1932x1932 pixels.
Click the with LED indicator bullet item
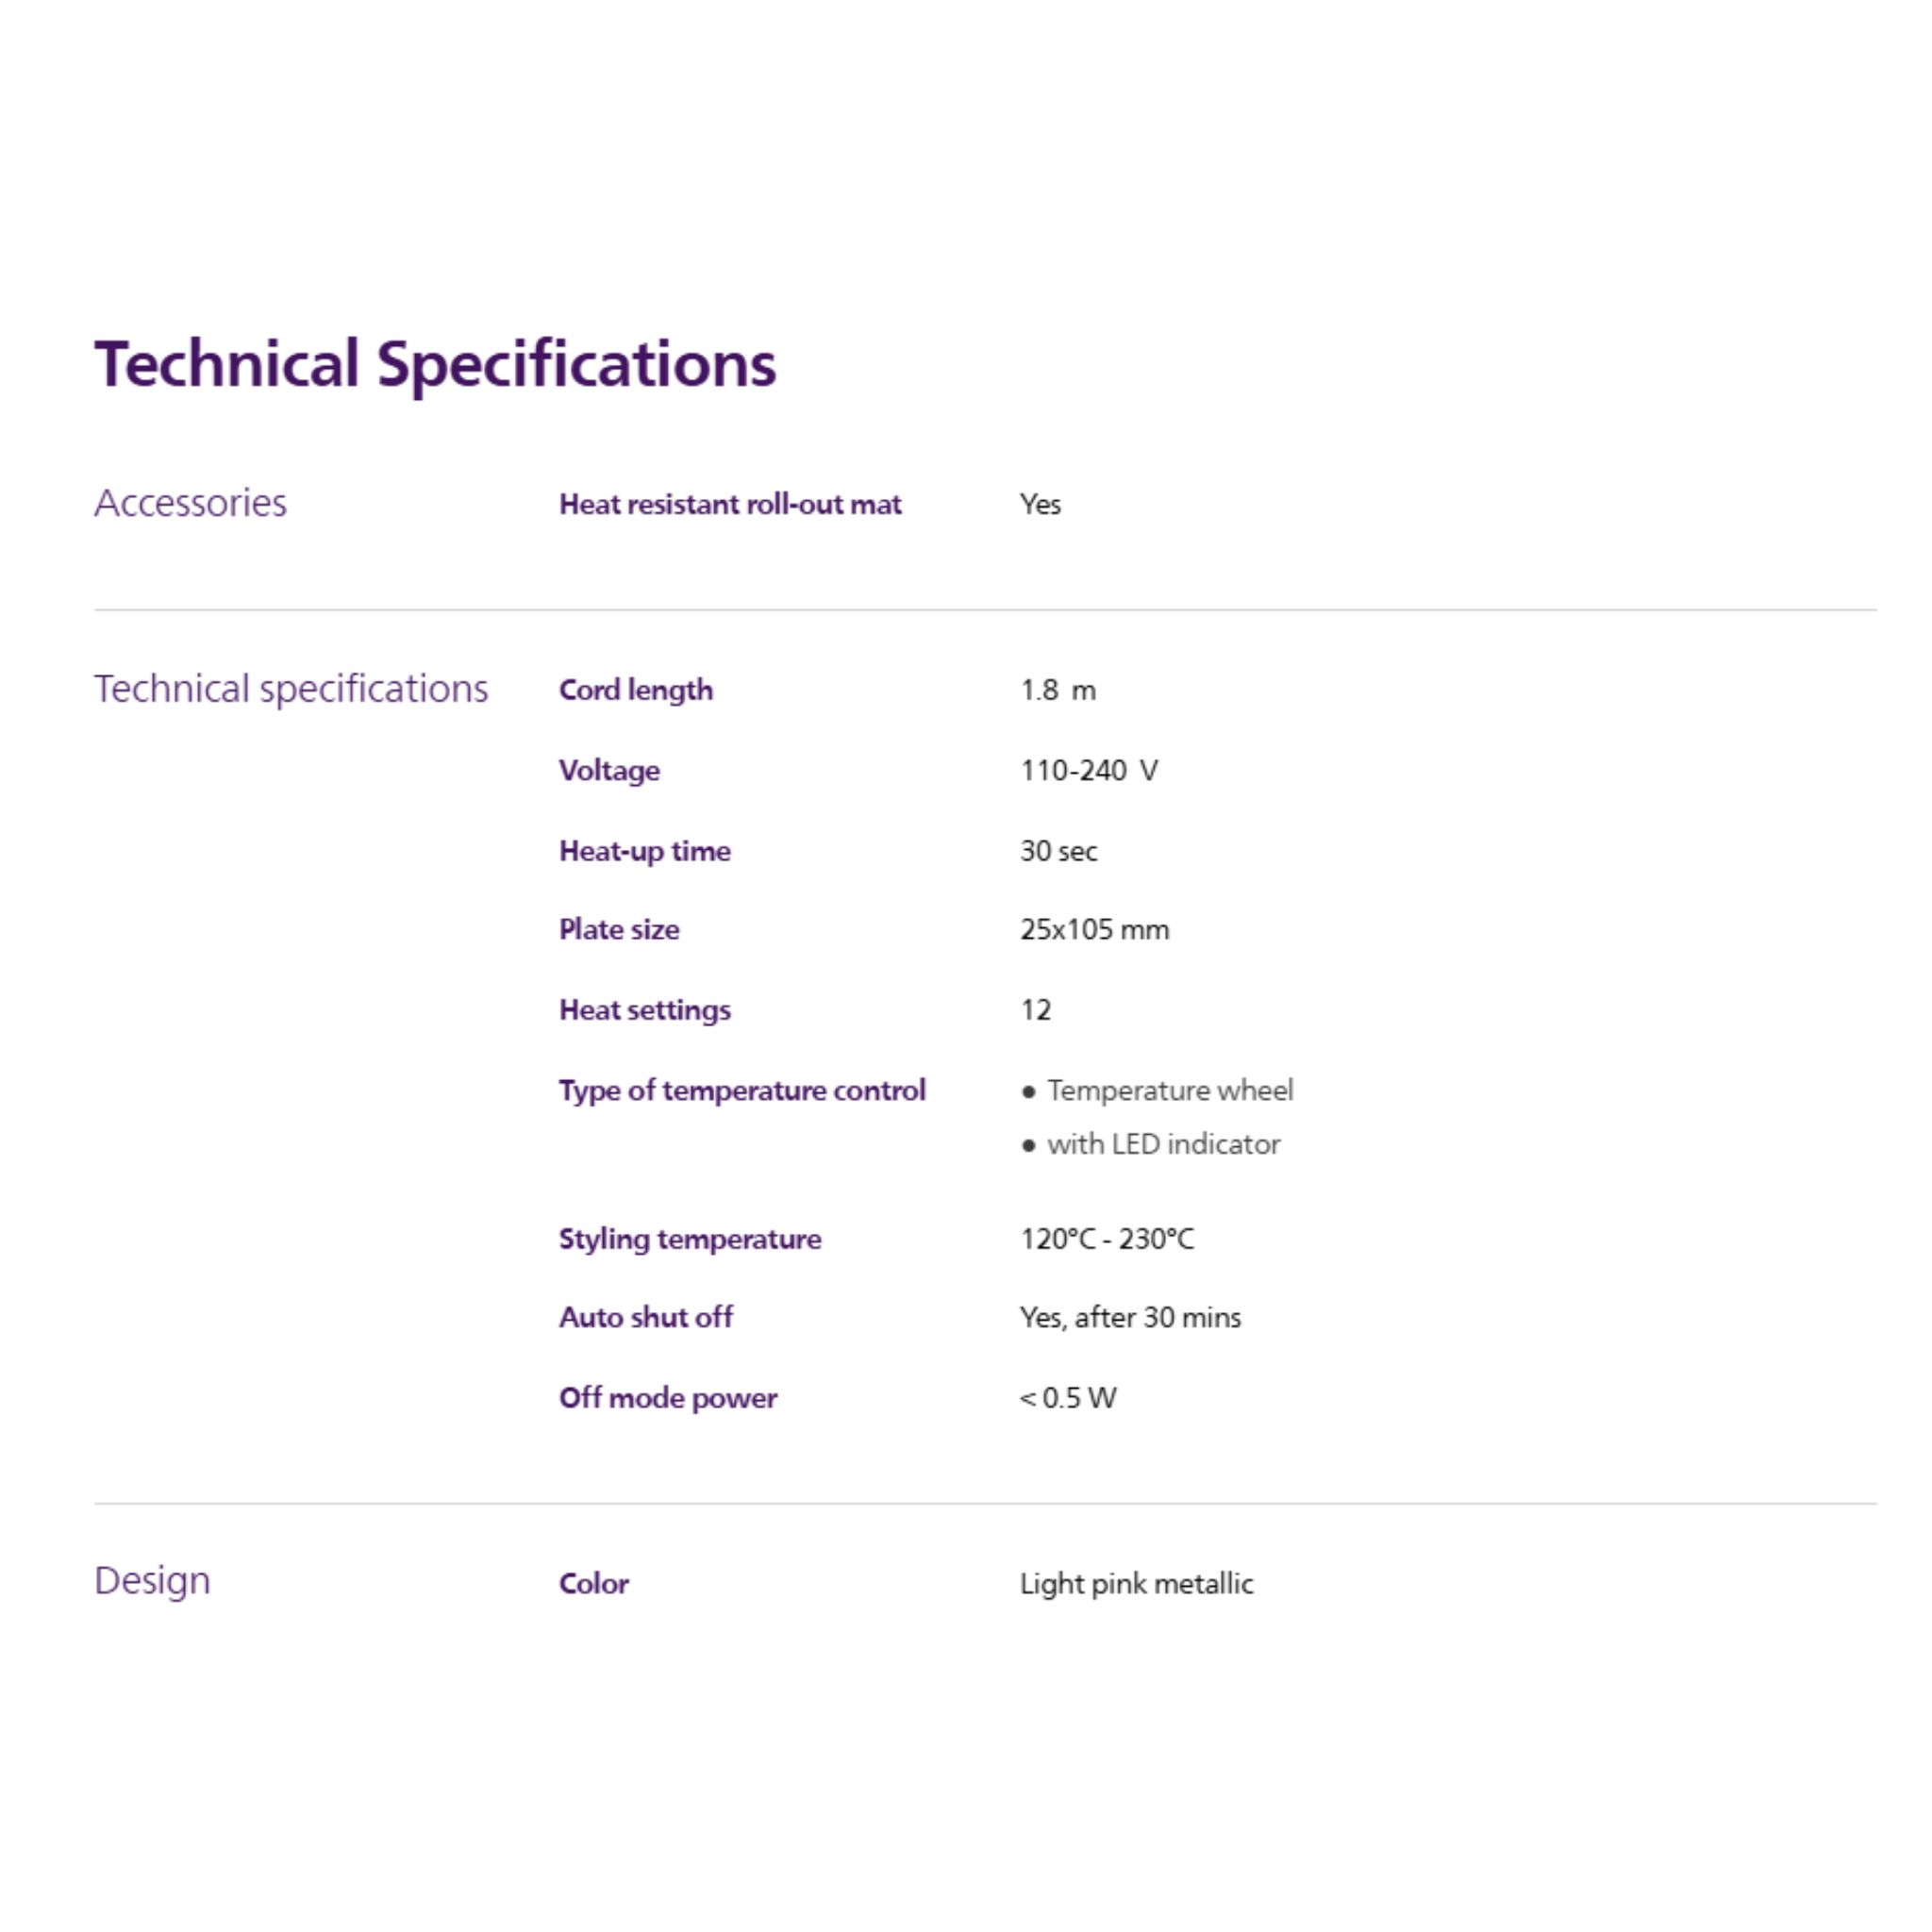coord(1163,1144)
